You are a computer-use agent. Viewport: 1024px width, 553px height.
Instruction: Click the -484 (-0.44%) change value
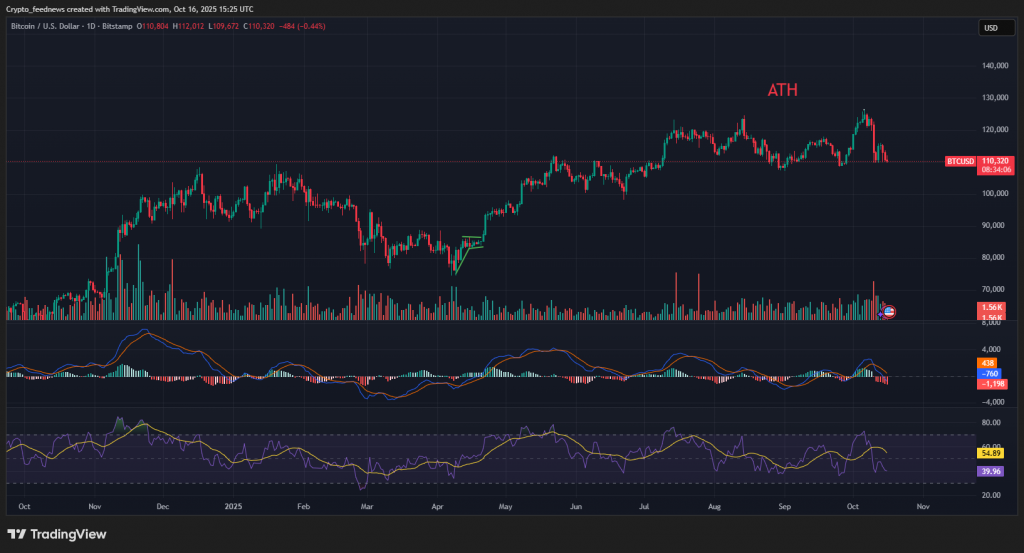pyautogui.click(x=302, y=26)
